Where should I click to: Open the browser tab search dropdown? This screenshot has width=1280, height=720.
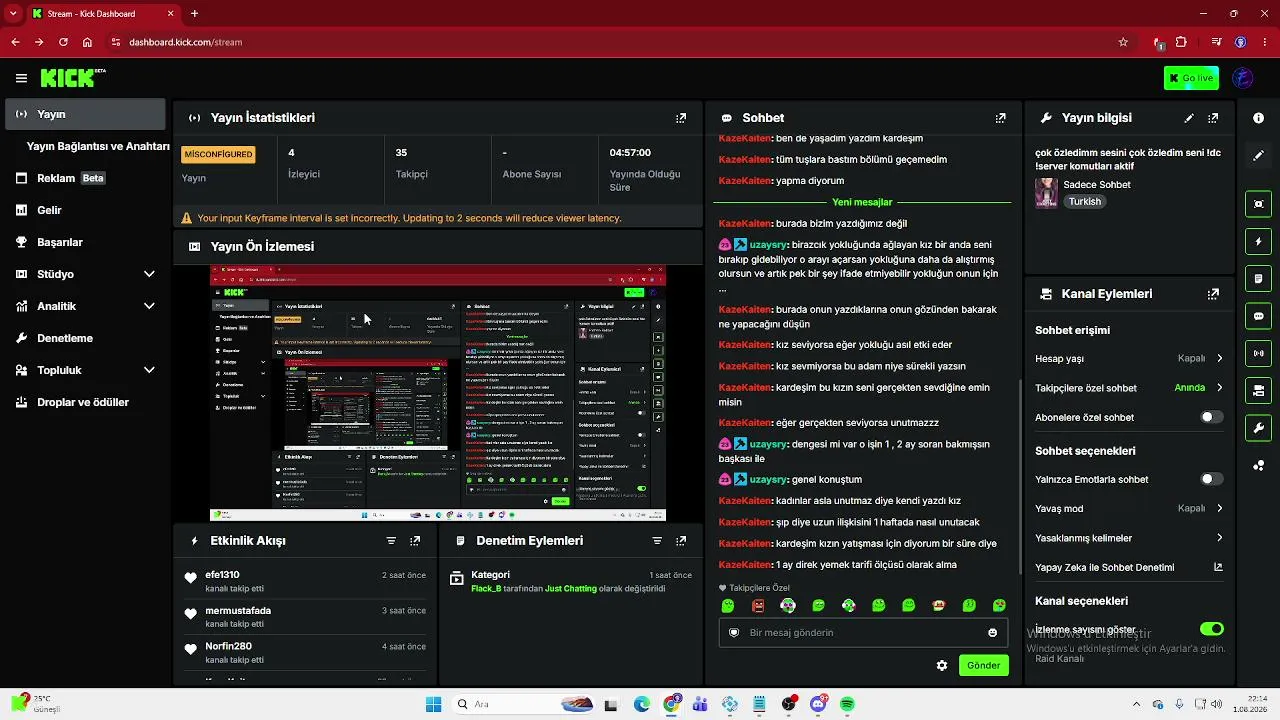click(x=14, y=13)
